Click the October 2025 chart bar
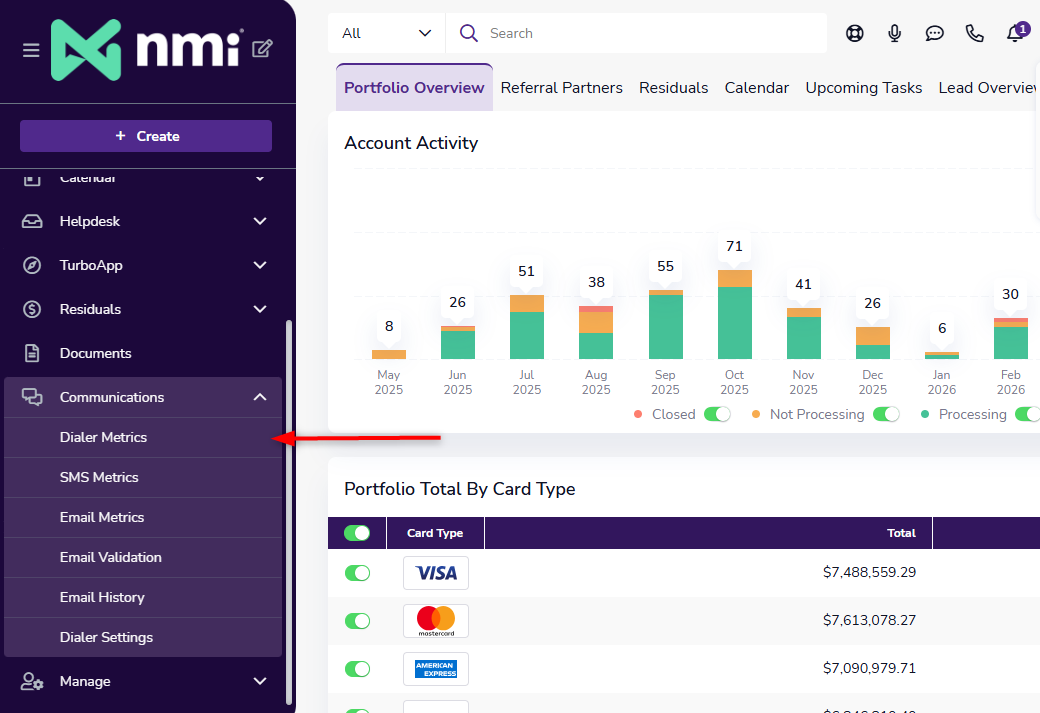1040x713 pixels. click(x=734, y=314)
